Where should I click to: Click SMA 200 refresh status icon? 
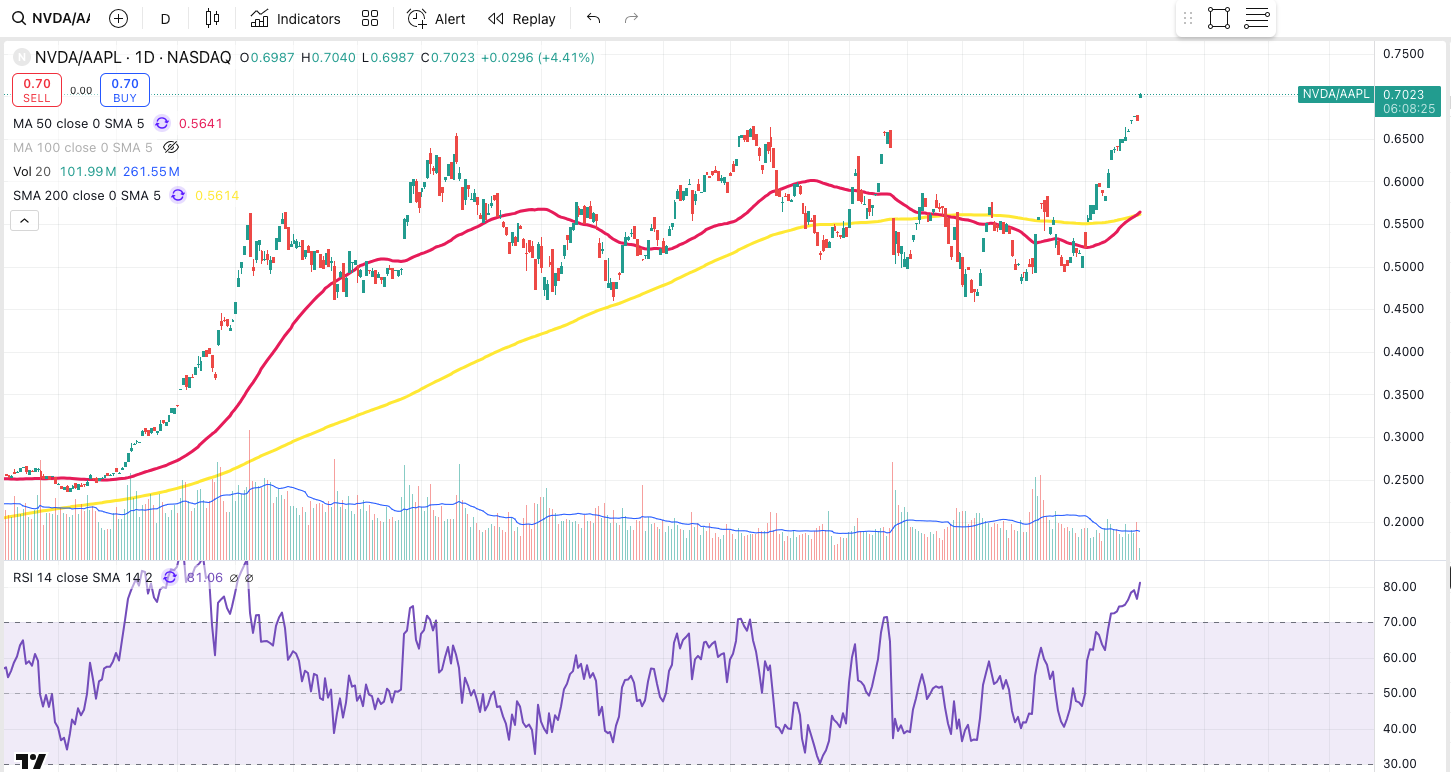178,195
